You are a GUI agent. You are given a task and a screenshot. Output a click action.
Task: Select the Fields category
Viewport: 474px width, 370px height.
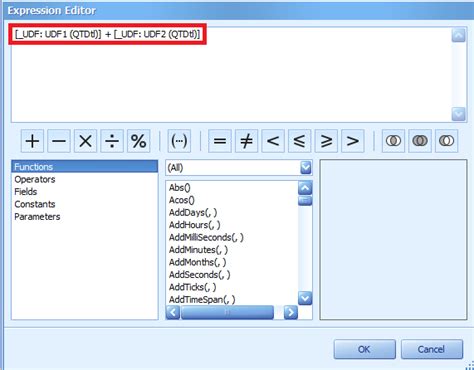tap(85, 192)
